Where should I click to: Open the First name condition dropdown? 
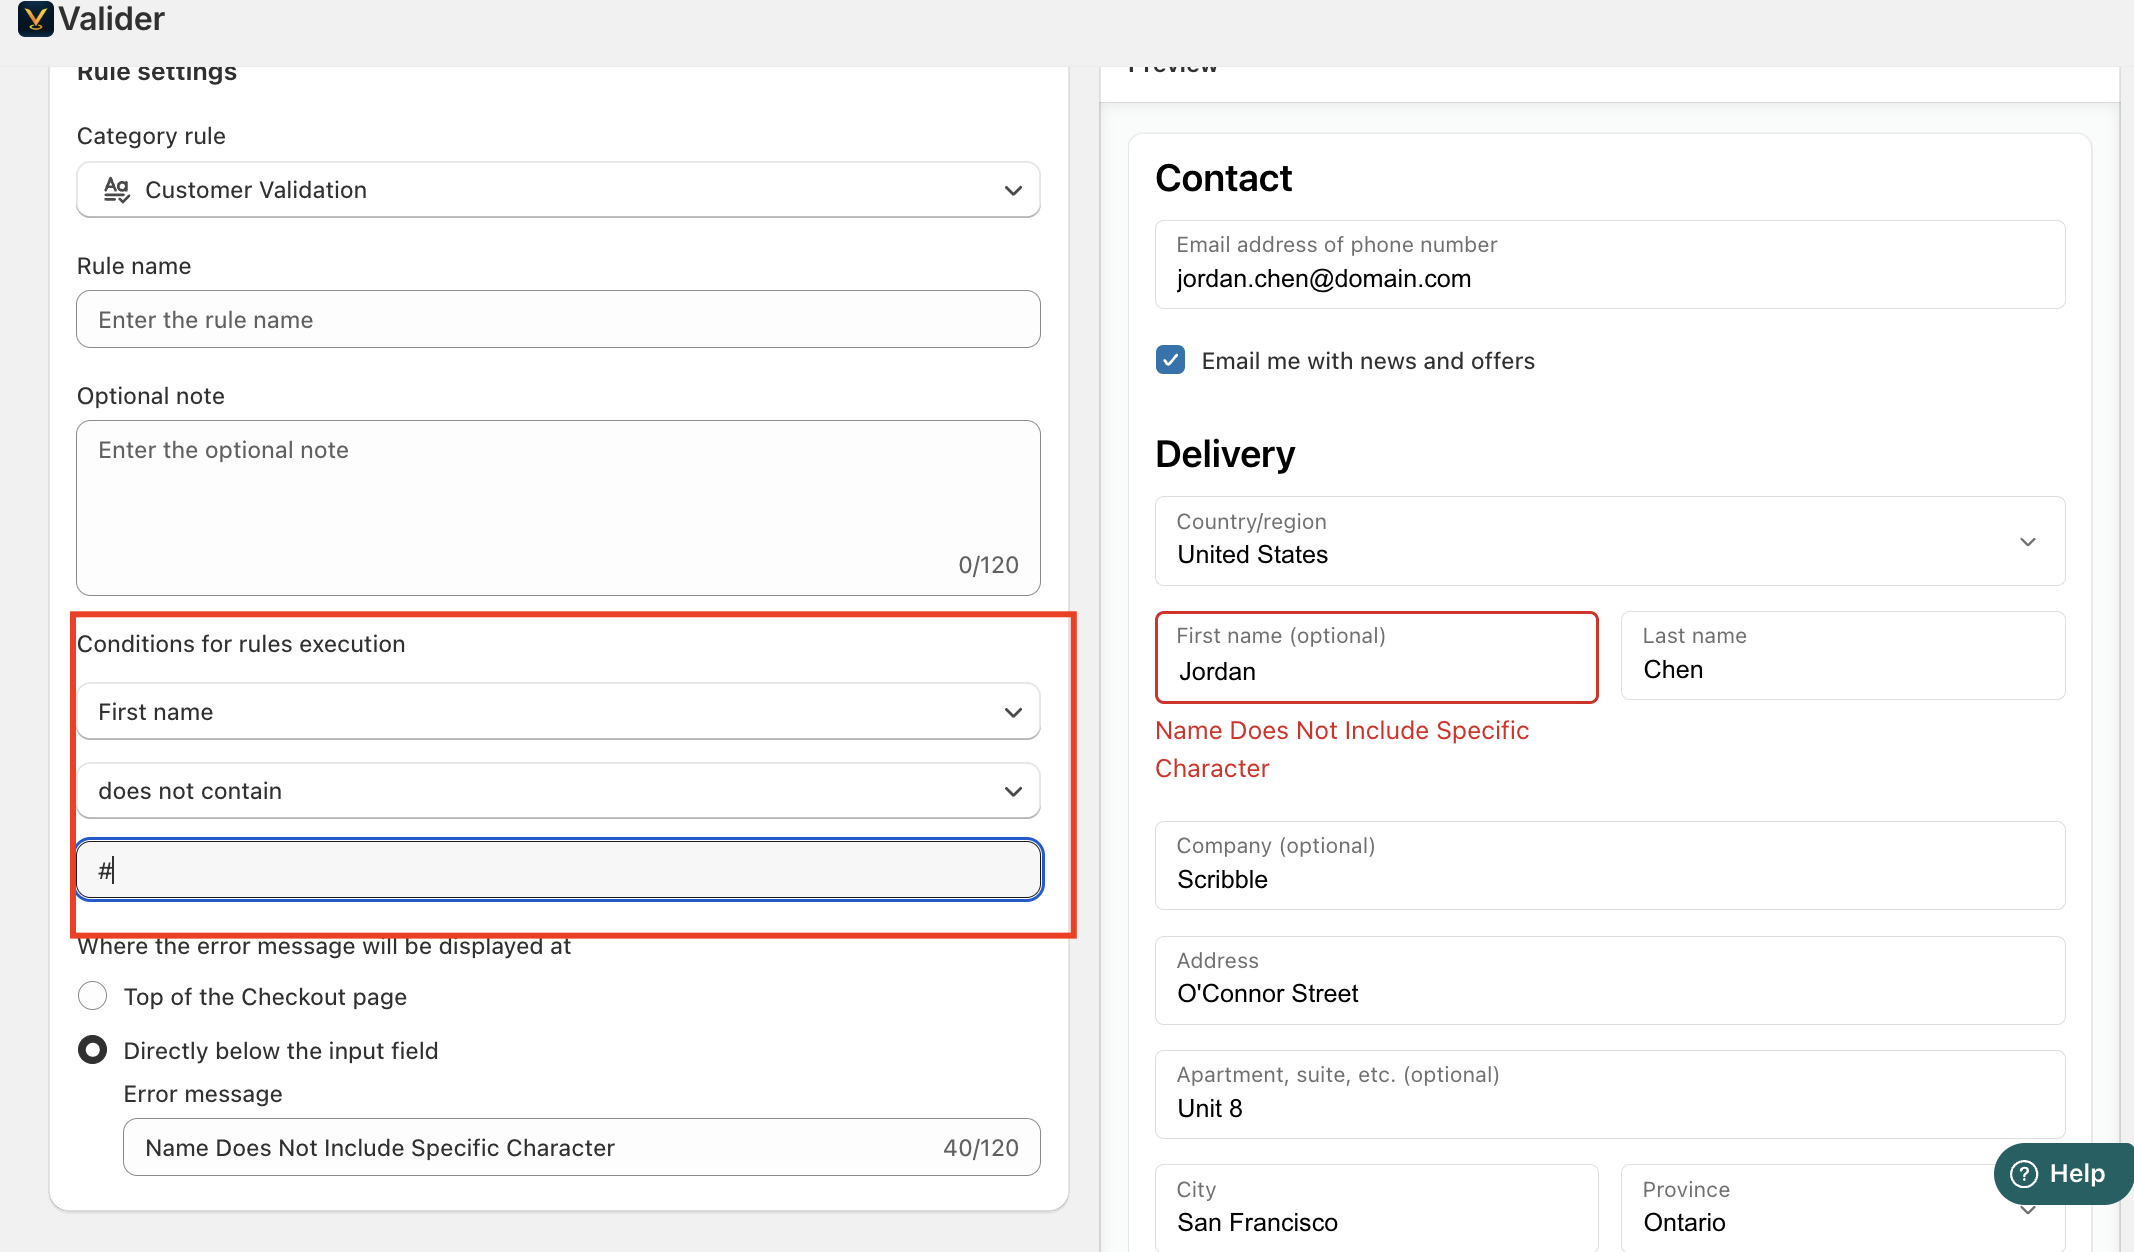(558, 712)
